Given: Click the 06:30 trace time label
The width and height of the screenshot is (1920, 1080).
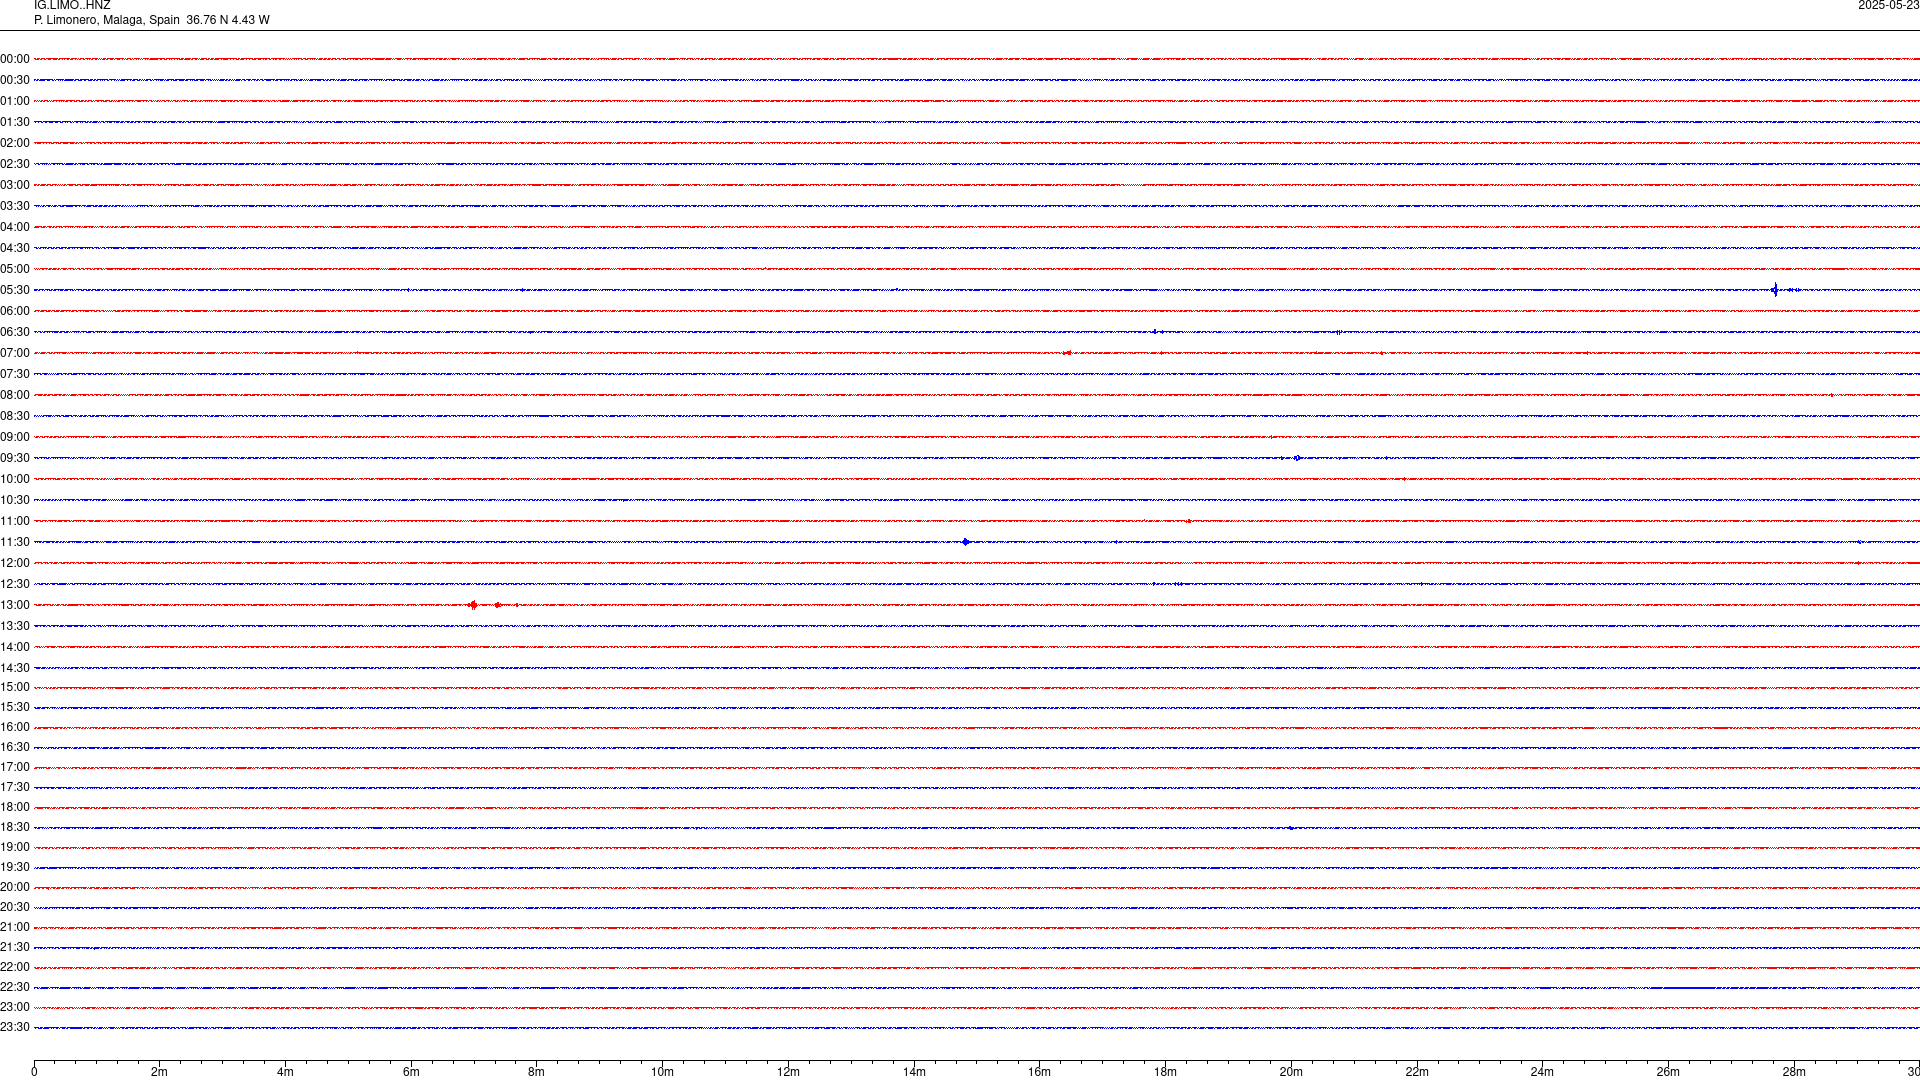Looking at the screenshot, I should tap(15, 332).
